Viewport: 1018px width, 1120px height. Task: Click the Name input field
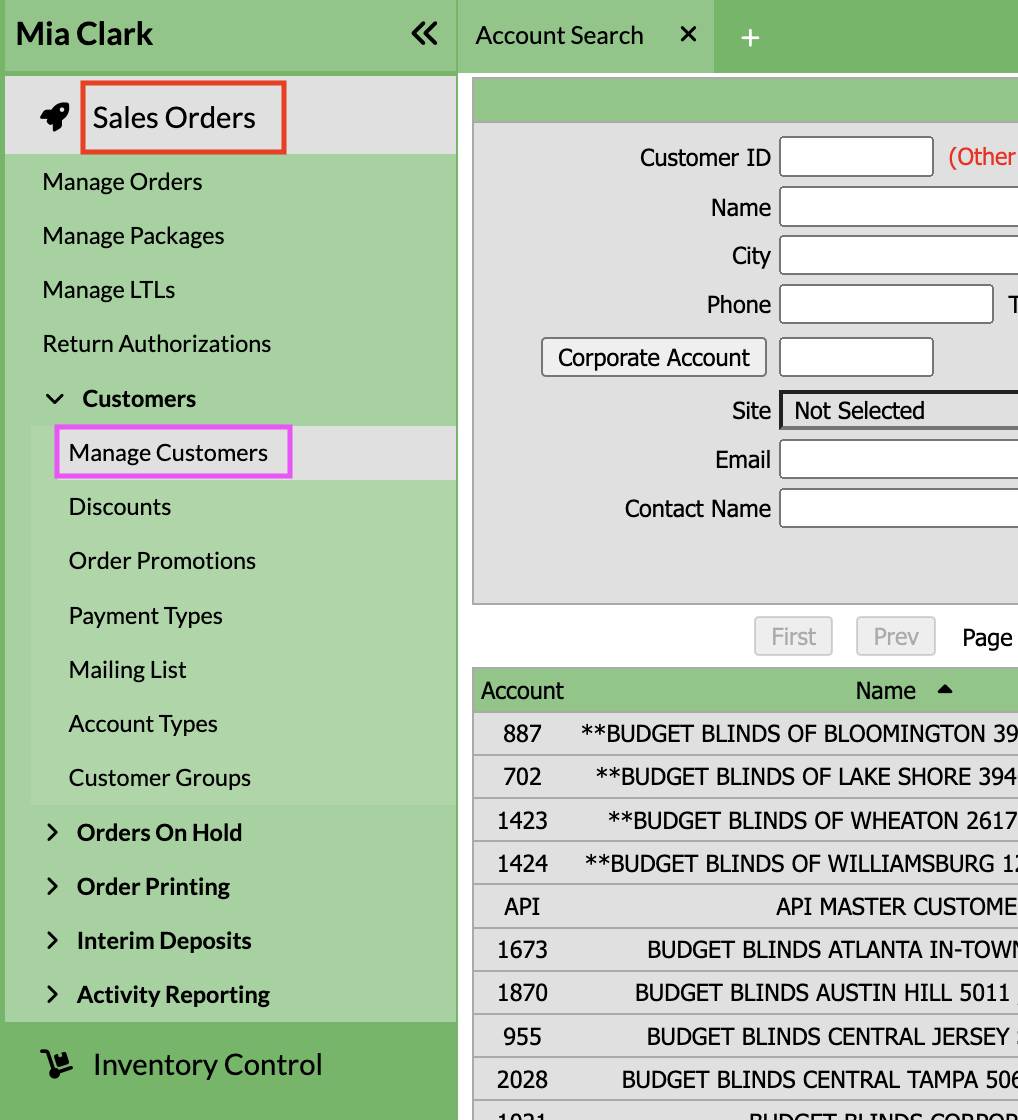pos(899,206)
